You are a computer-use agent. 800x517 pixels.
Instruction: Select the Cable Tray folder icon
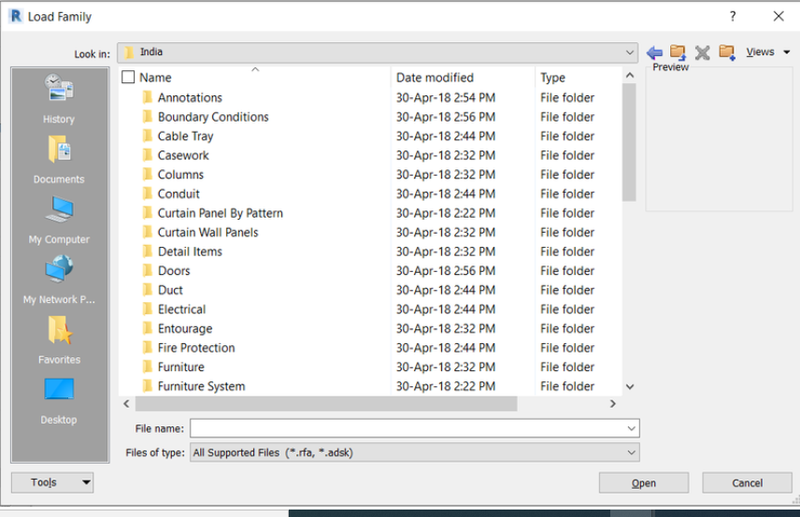pos(147,136)
